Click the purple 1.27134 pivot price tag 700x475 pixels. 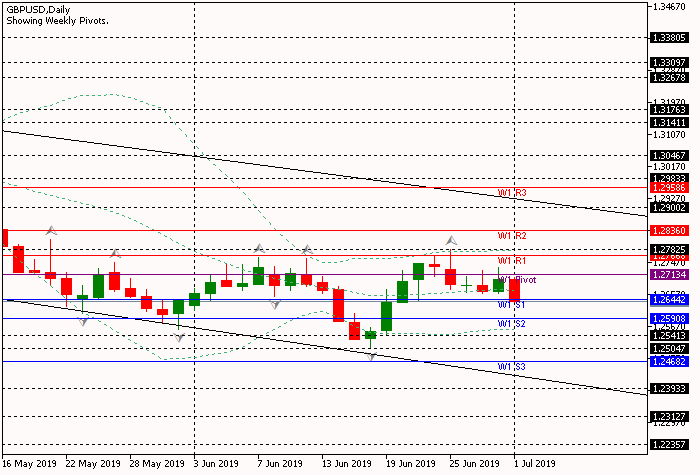pyautogui.click(x=667, y=274)
